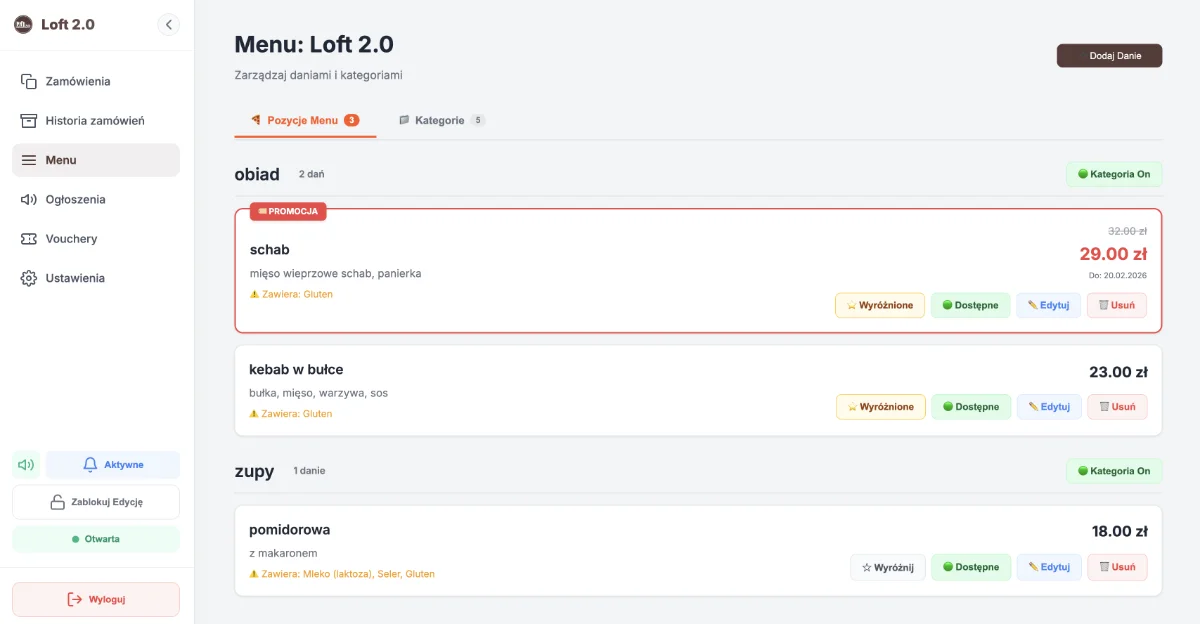Click the Menu hamburger icon in sidebar
This screenshot has height=624, width=1200.
27,160
